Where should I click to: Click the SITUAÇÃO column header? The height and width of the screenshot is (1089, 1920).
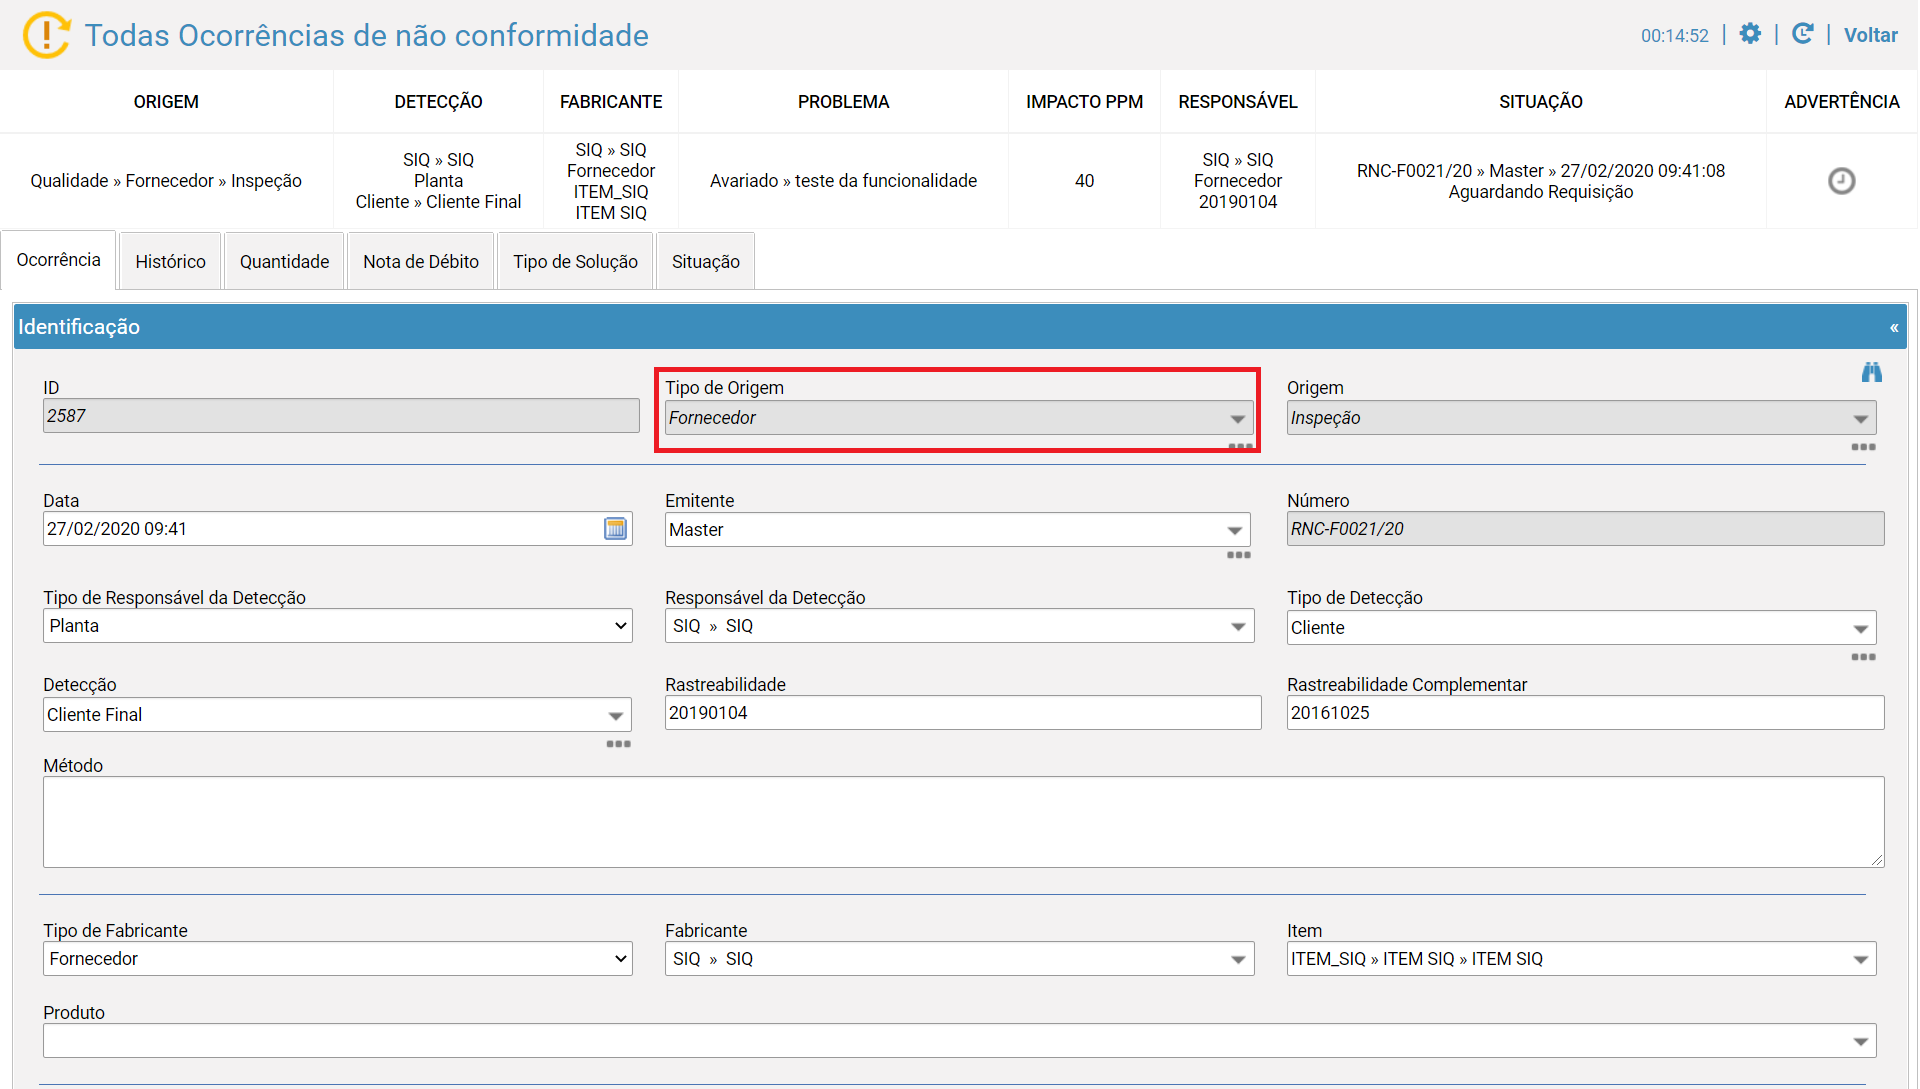coord(1540,102)
